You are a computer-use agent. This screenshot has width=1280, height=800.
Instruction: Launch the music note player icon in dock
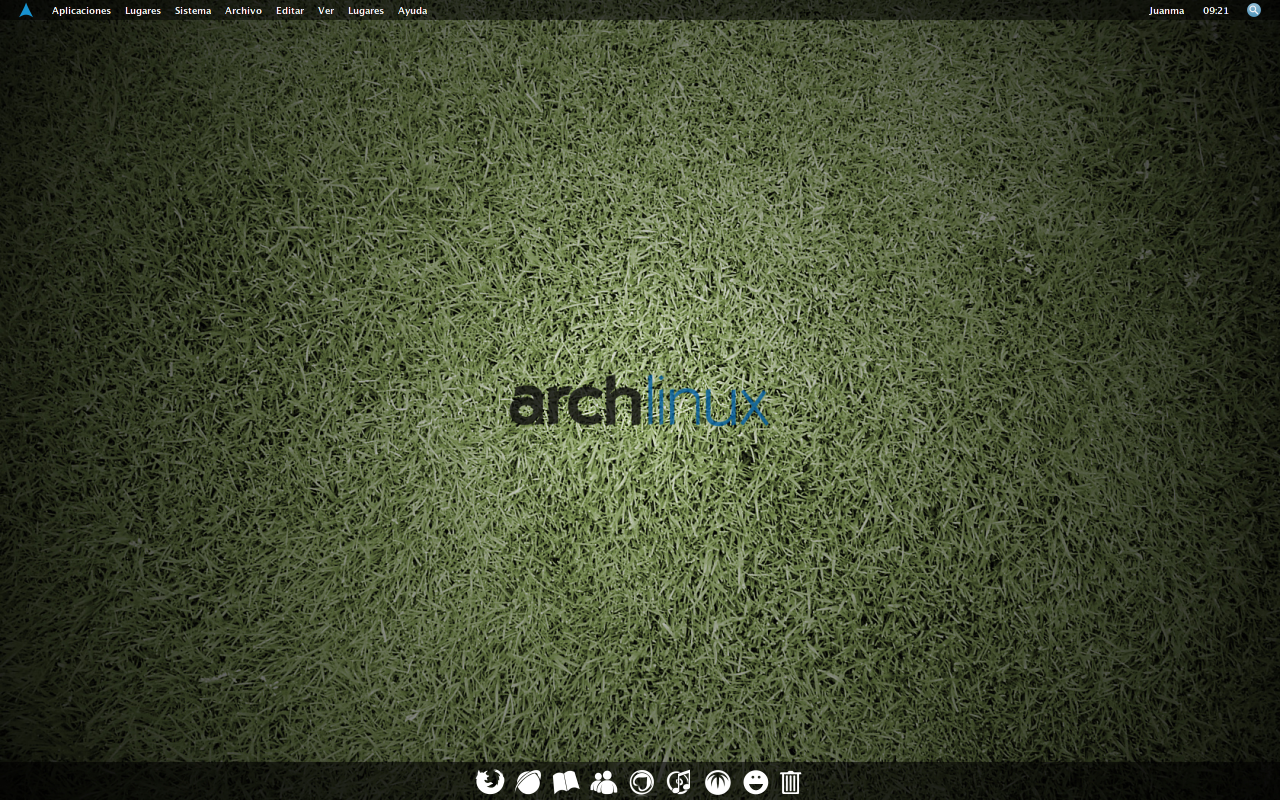[x=679, y=782]
